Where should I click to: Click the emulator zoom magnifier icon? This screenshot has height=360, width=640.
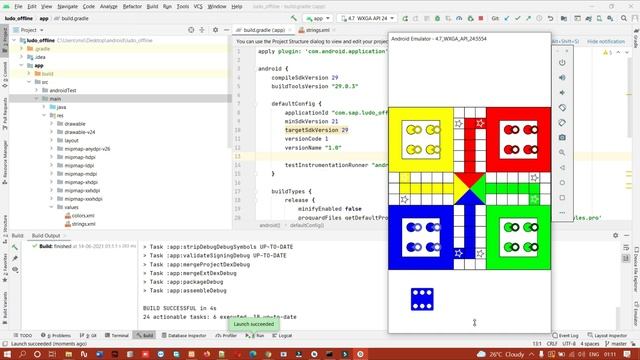[562, 152]
